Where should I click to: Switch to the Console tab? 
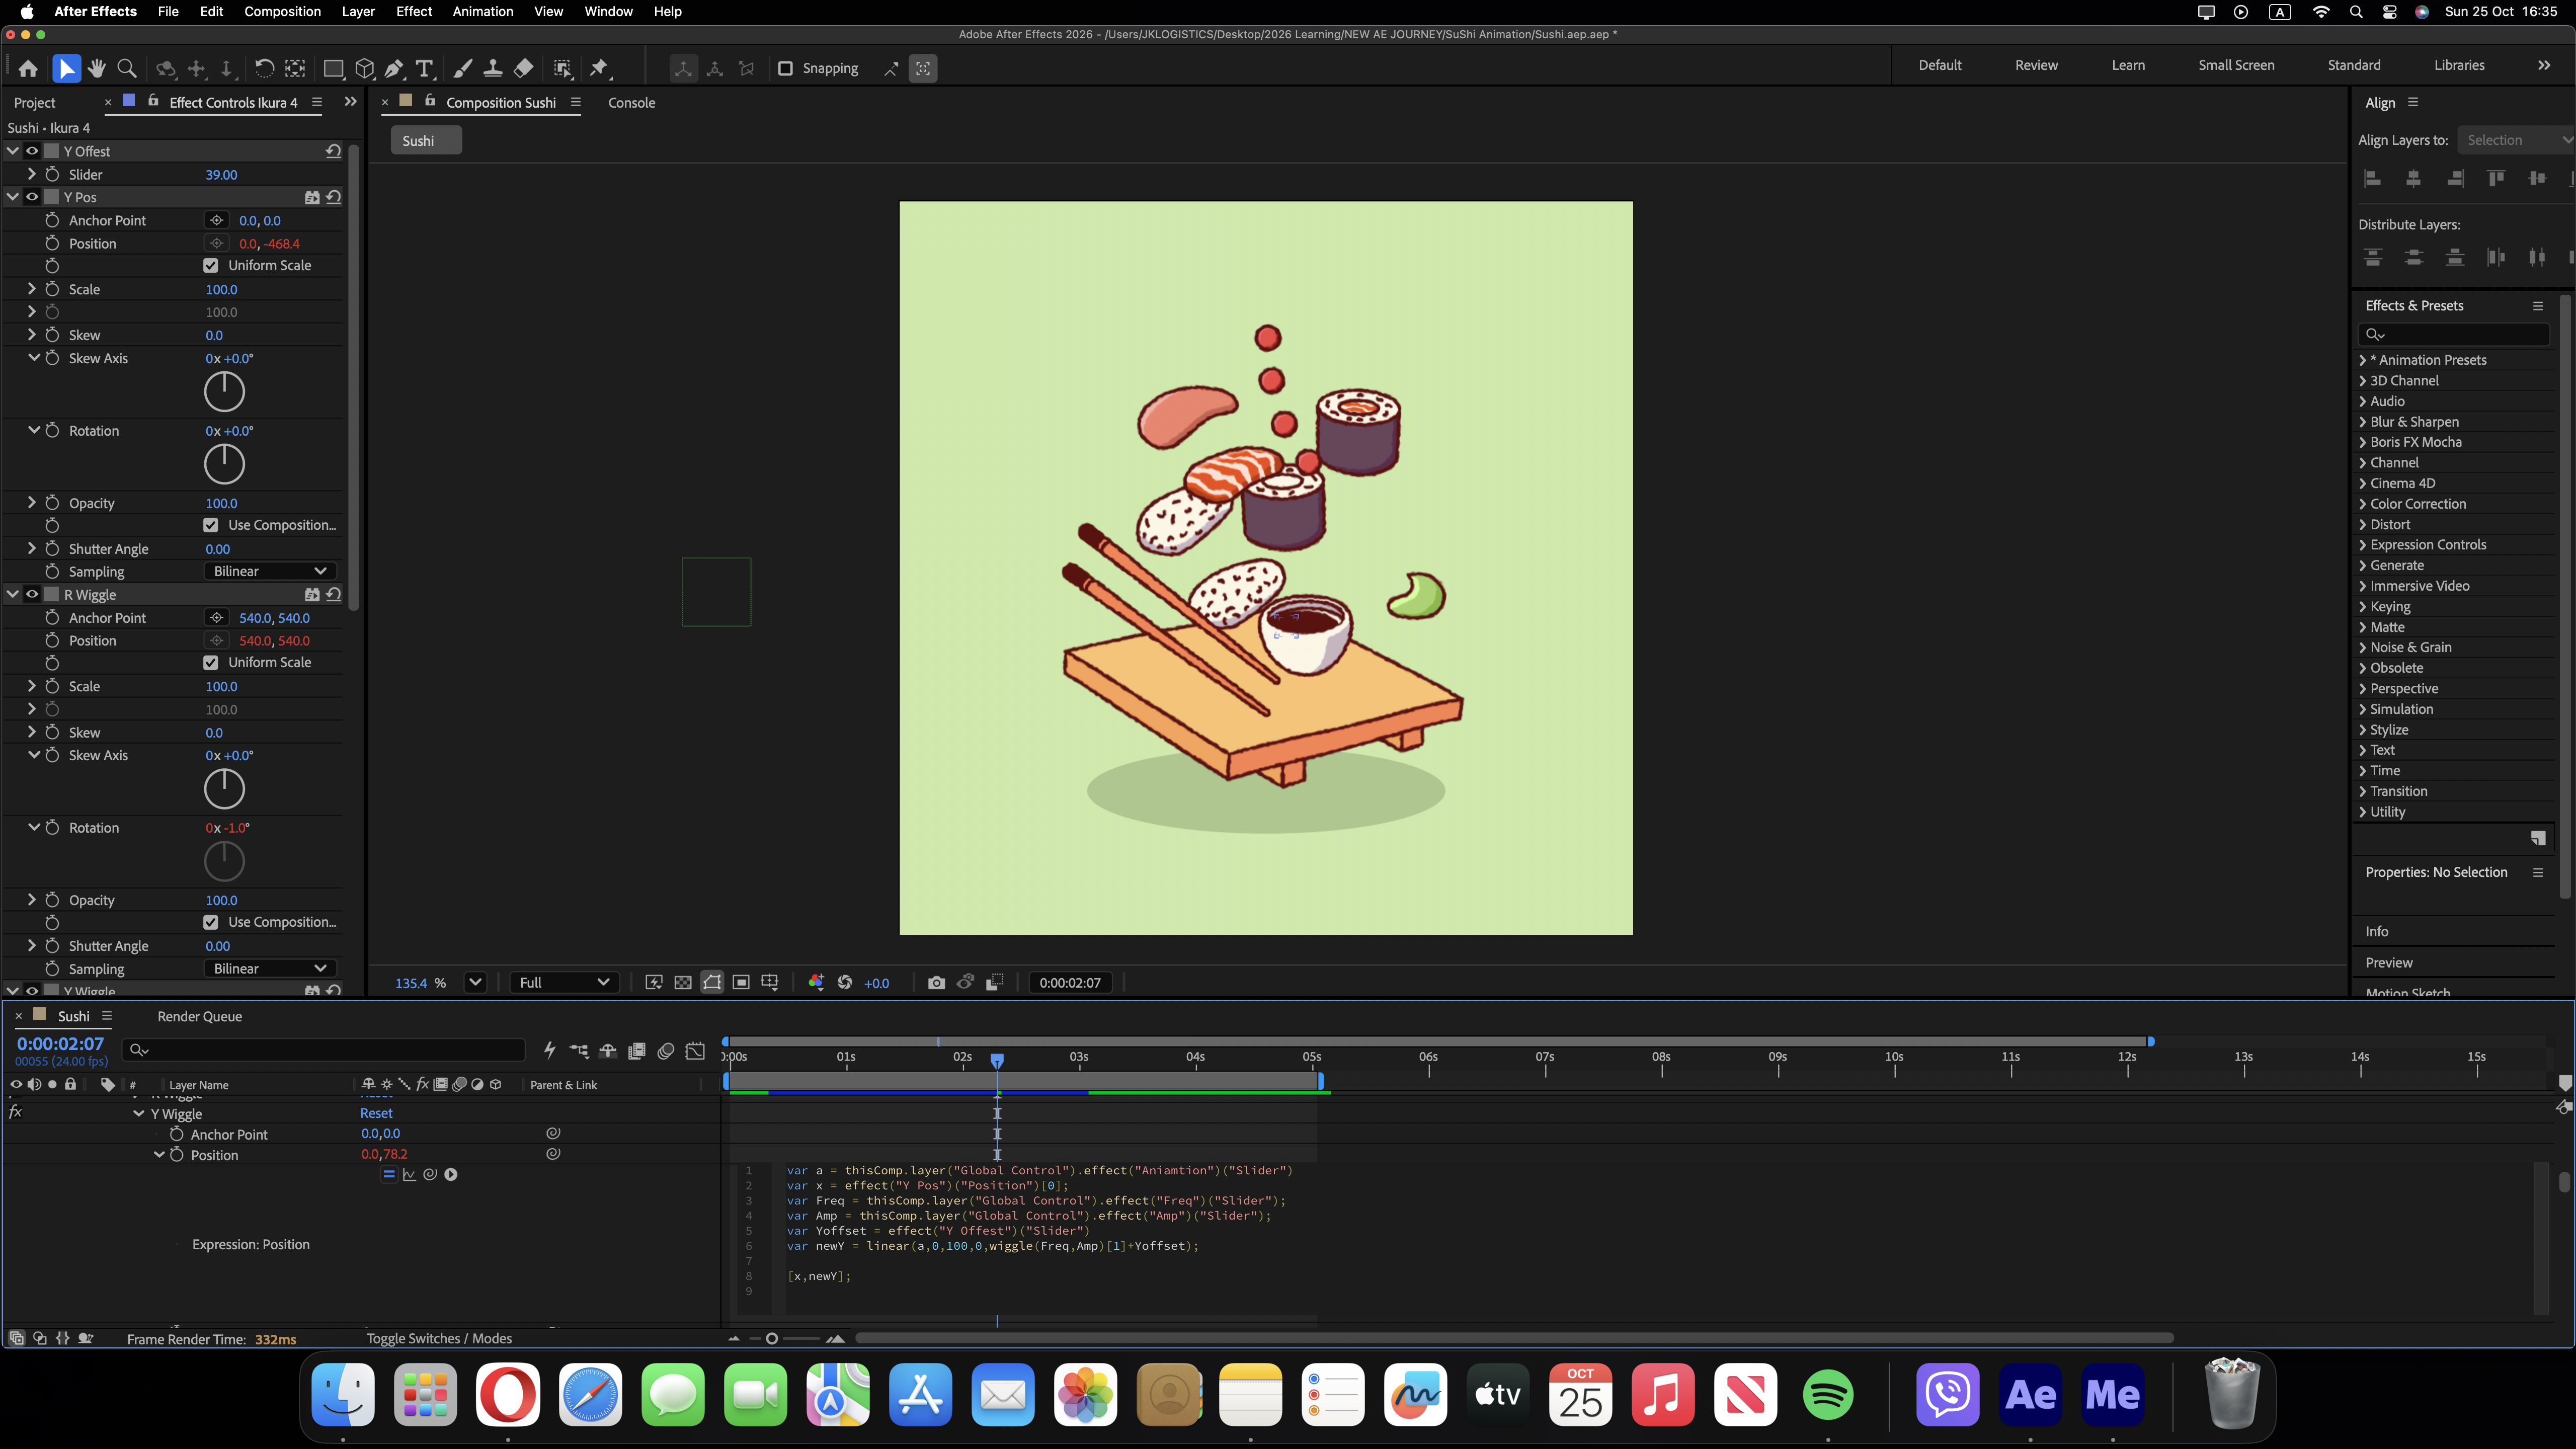(x=631, y=103)
